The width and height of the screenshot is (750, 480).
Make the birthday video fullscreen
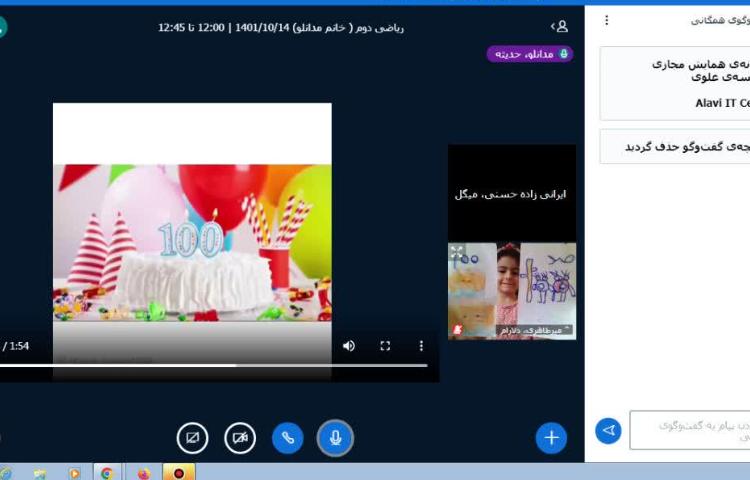[x=385, y=346]
